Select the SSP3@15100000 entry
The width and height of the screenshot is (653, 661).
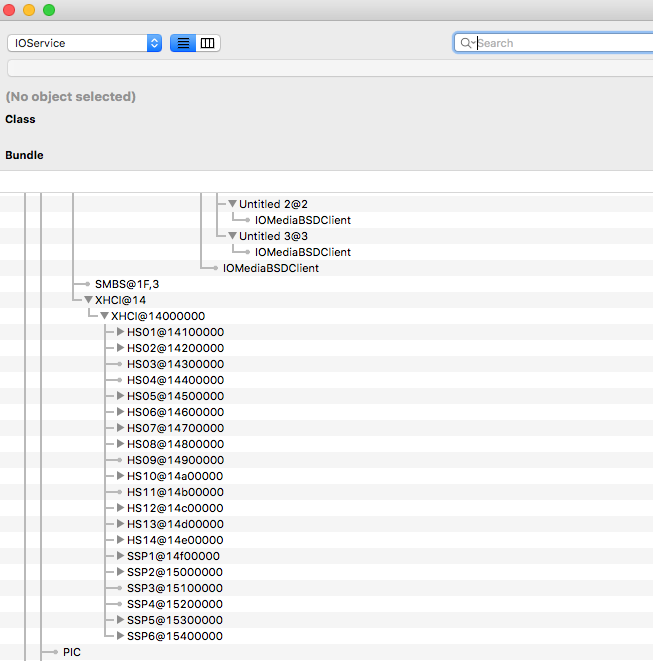click(x=175, y=588)
